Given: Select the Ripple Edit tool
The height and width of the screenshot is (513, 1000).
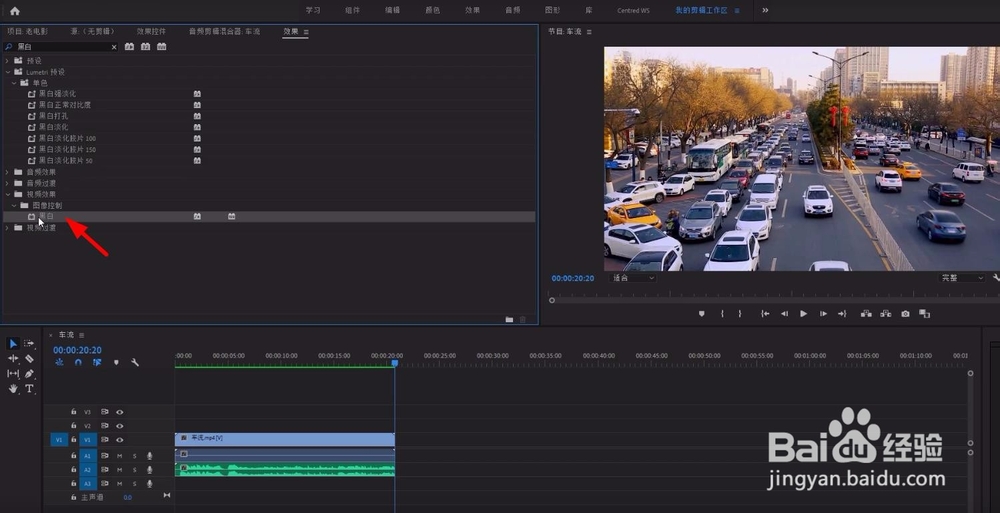Looking at the screenshot, I should (x=13, y=359).
